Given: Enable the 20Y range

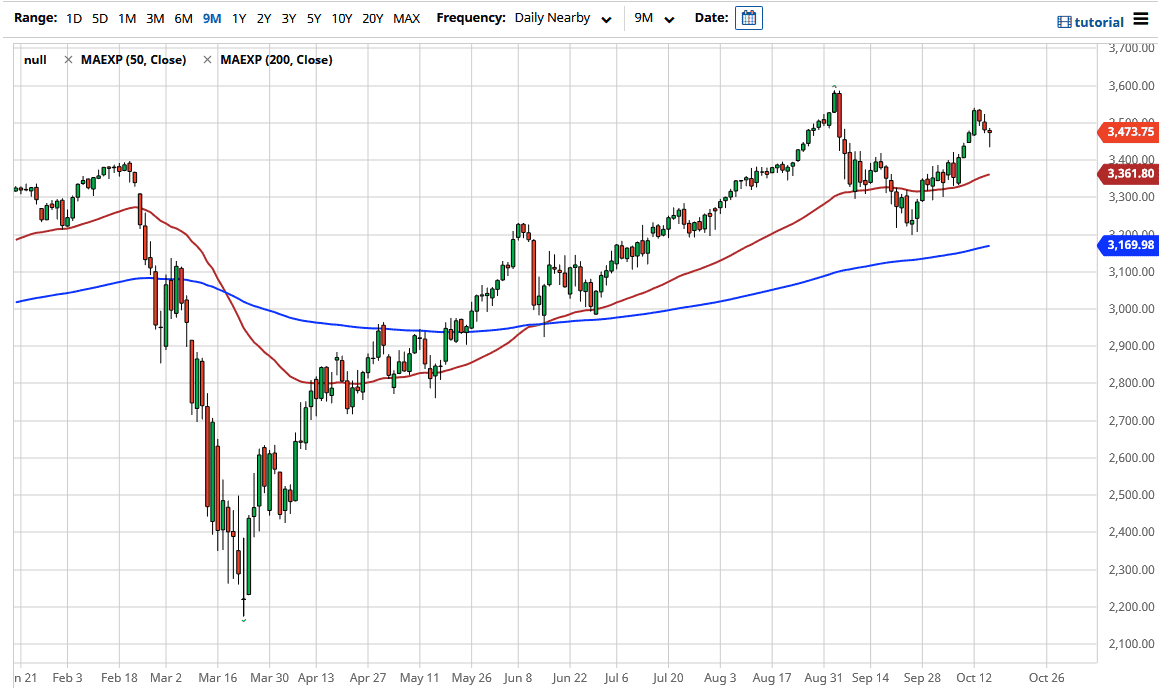Looking at the screenshot, I should tap(372, 18).
